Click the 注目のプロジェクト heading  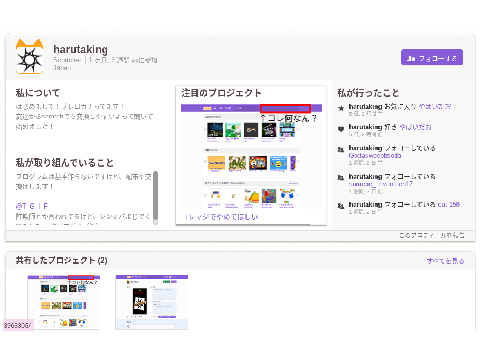(221, 93)
